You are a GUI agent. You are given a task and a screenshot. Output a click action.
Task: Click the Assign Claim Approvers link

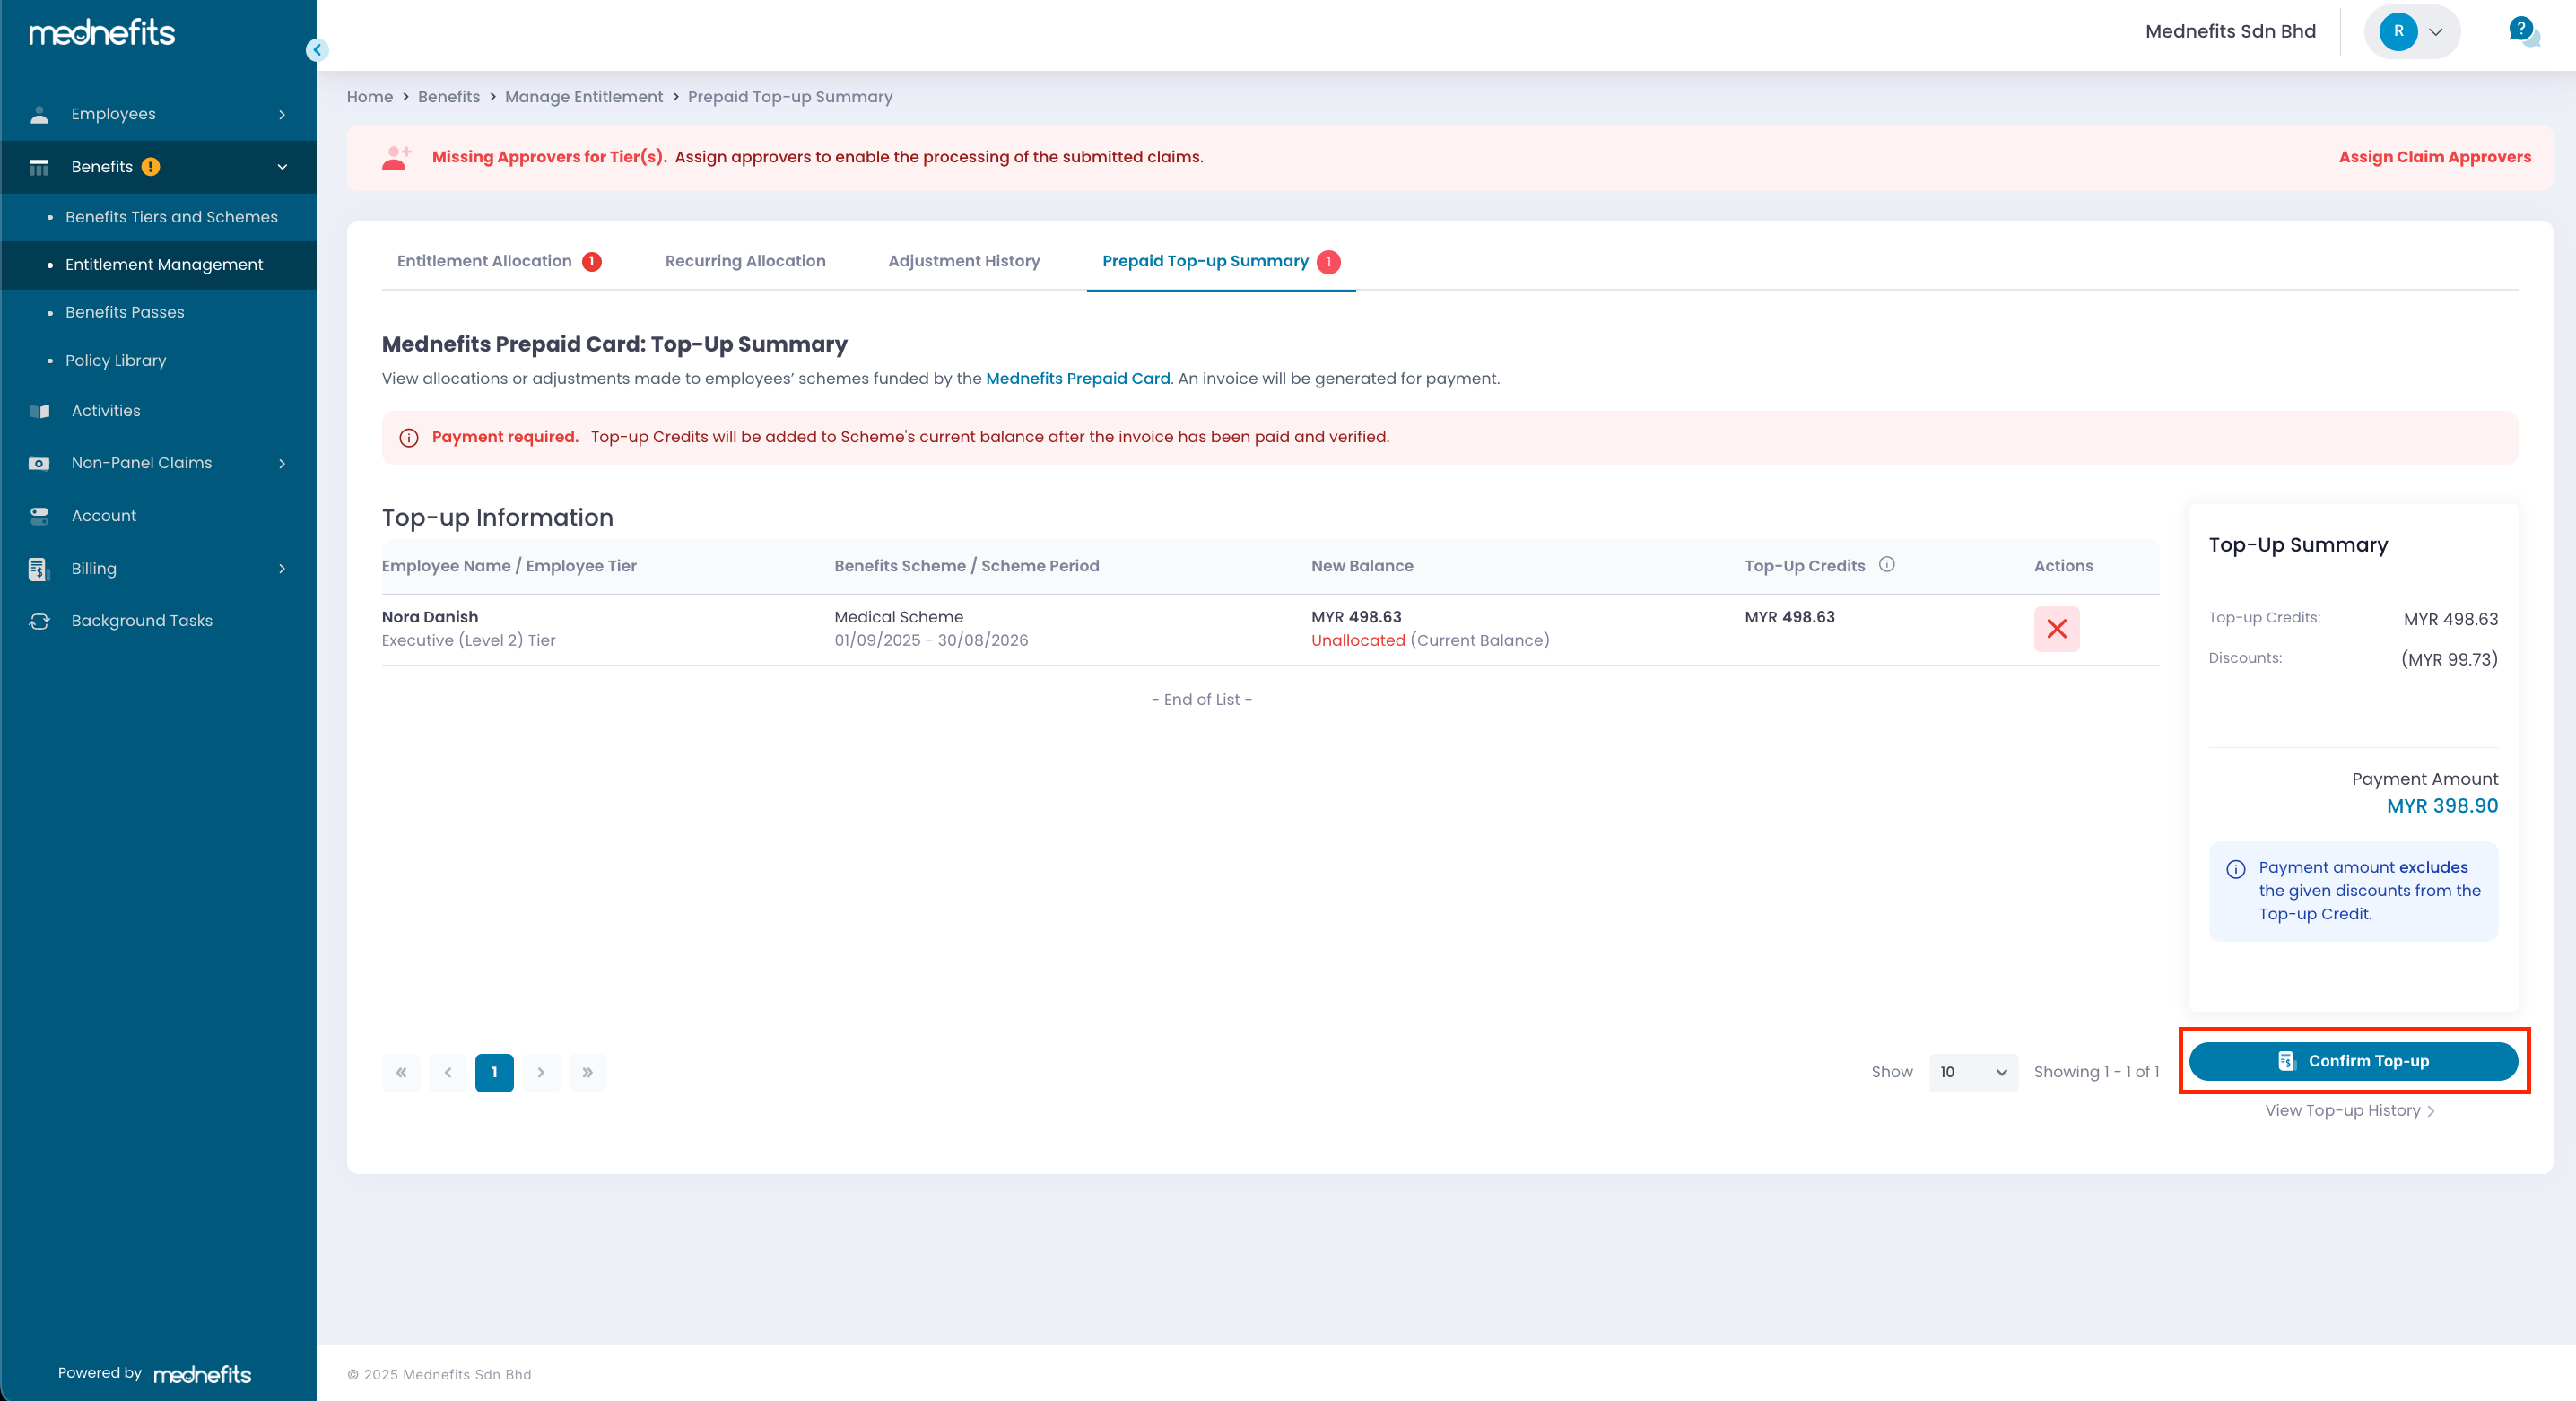[x=2434, y=157]
